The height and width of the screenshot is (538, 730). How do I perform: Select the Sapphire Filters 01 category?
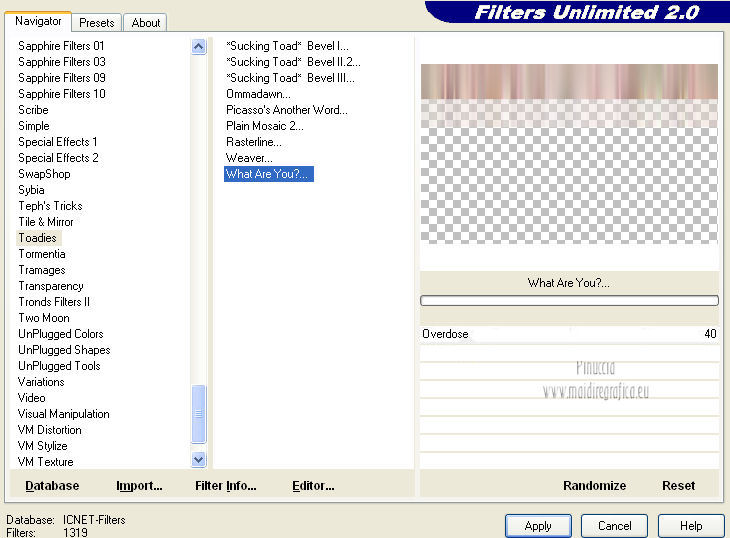coord(61,46)
